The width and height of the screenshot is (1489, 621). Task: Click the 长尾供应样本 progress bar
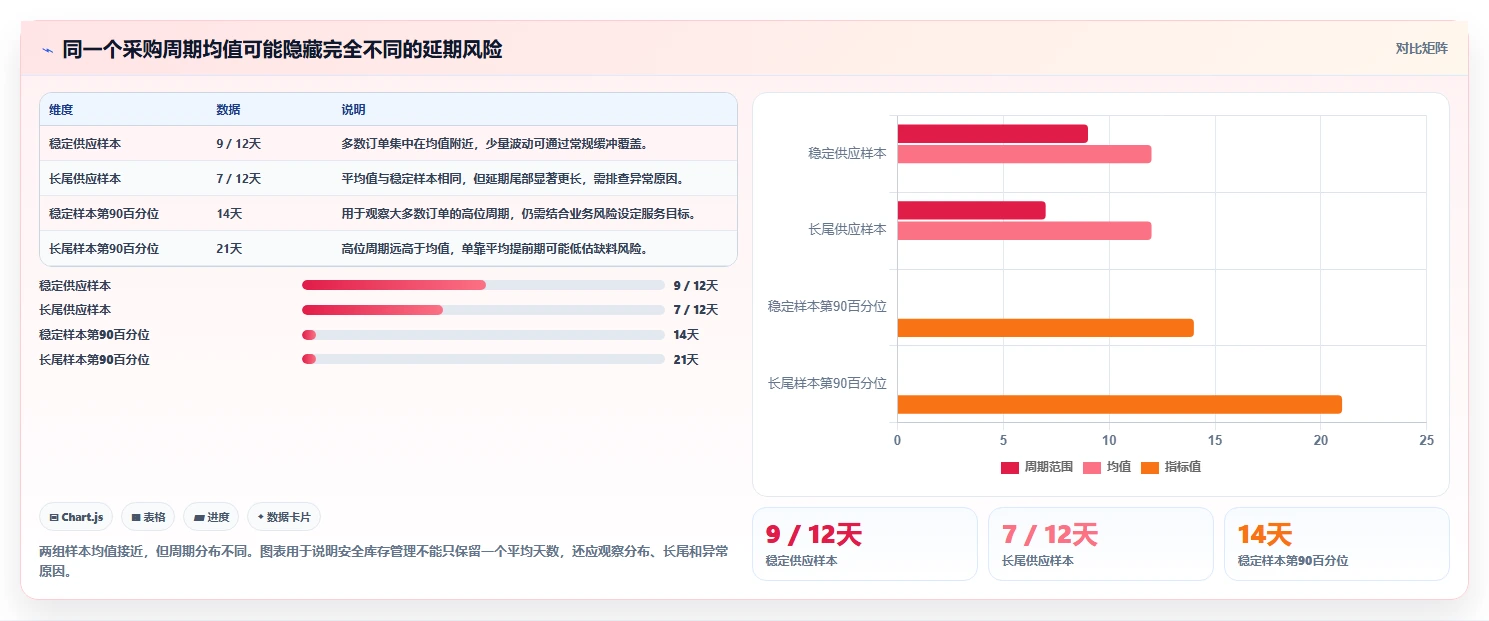click(x=483, y=310)
